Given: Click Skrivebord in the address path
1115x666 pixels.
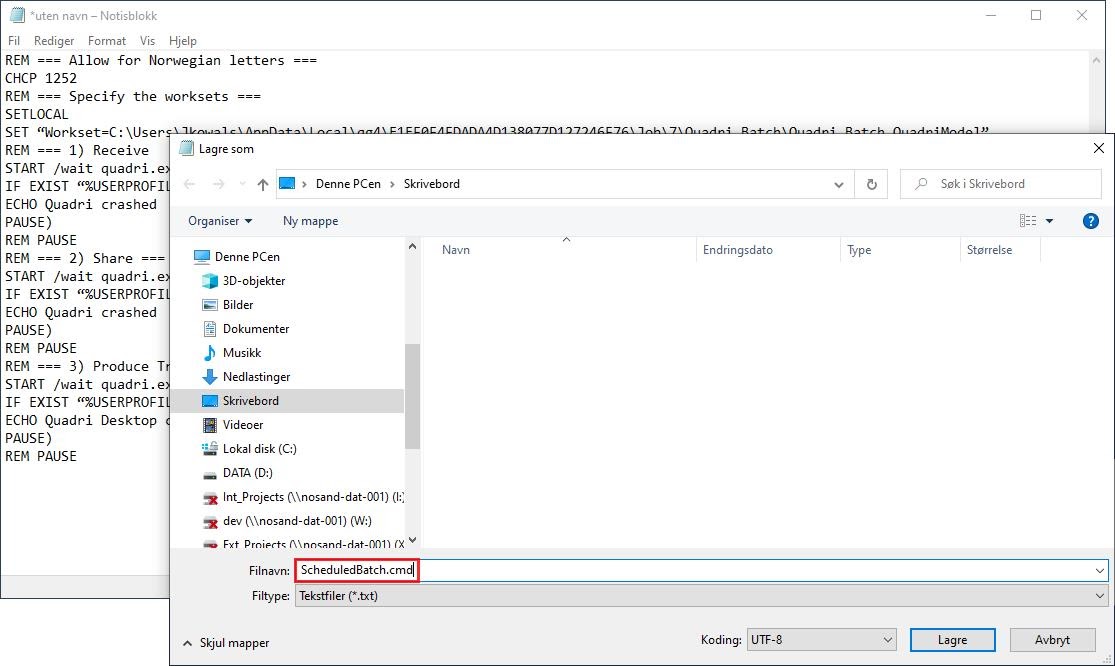Looking at the screenshot, I should click(432, 183).
